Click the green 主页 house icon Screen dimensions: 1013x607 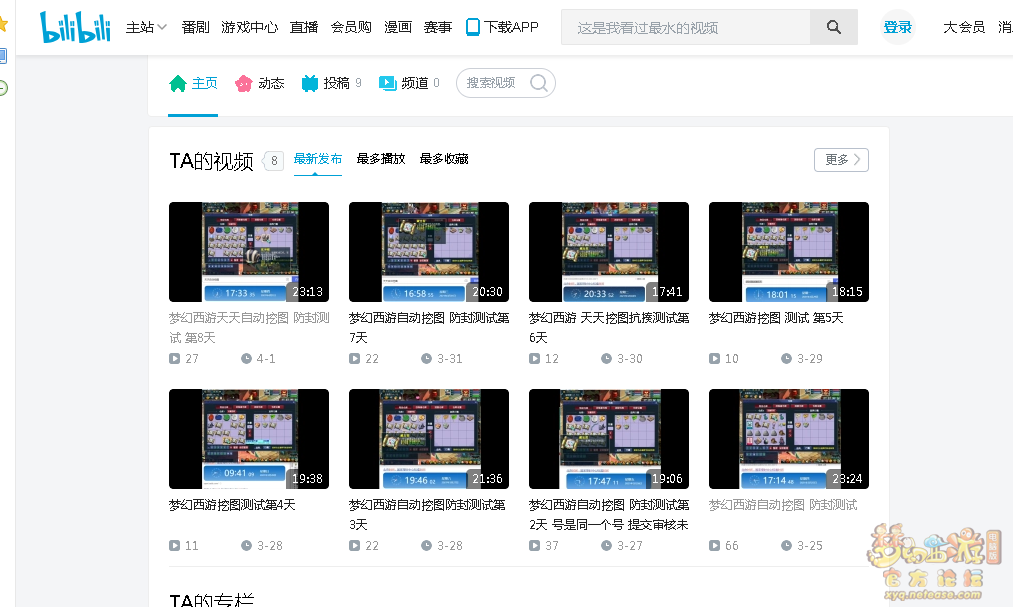(178, 83)
